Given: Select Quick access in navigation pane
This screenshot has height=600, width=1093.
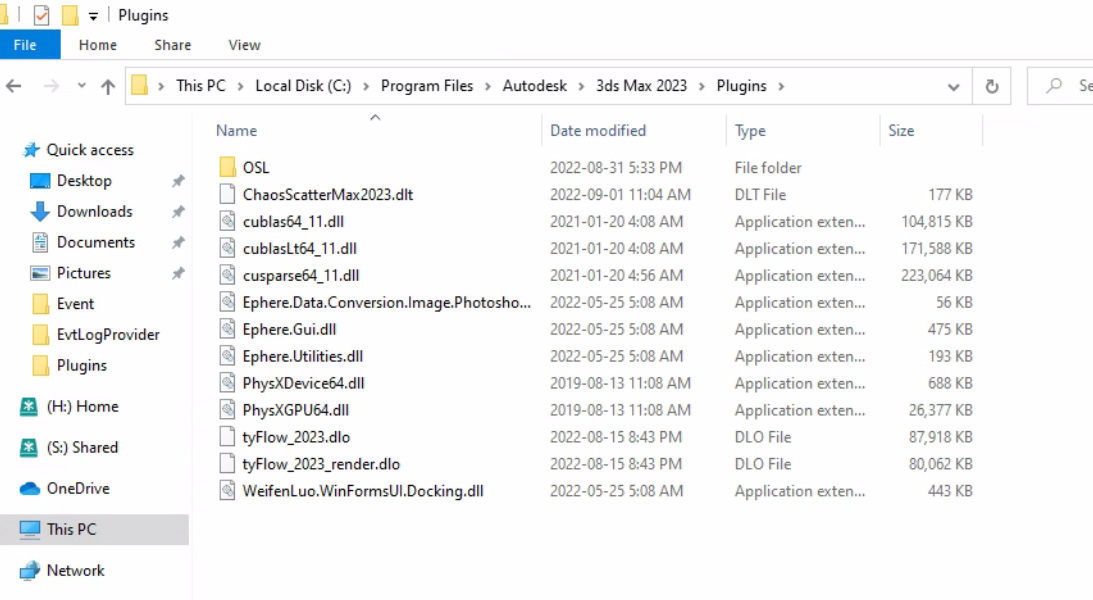Looking at the screenshot, I should (x=90, y=150).
